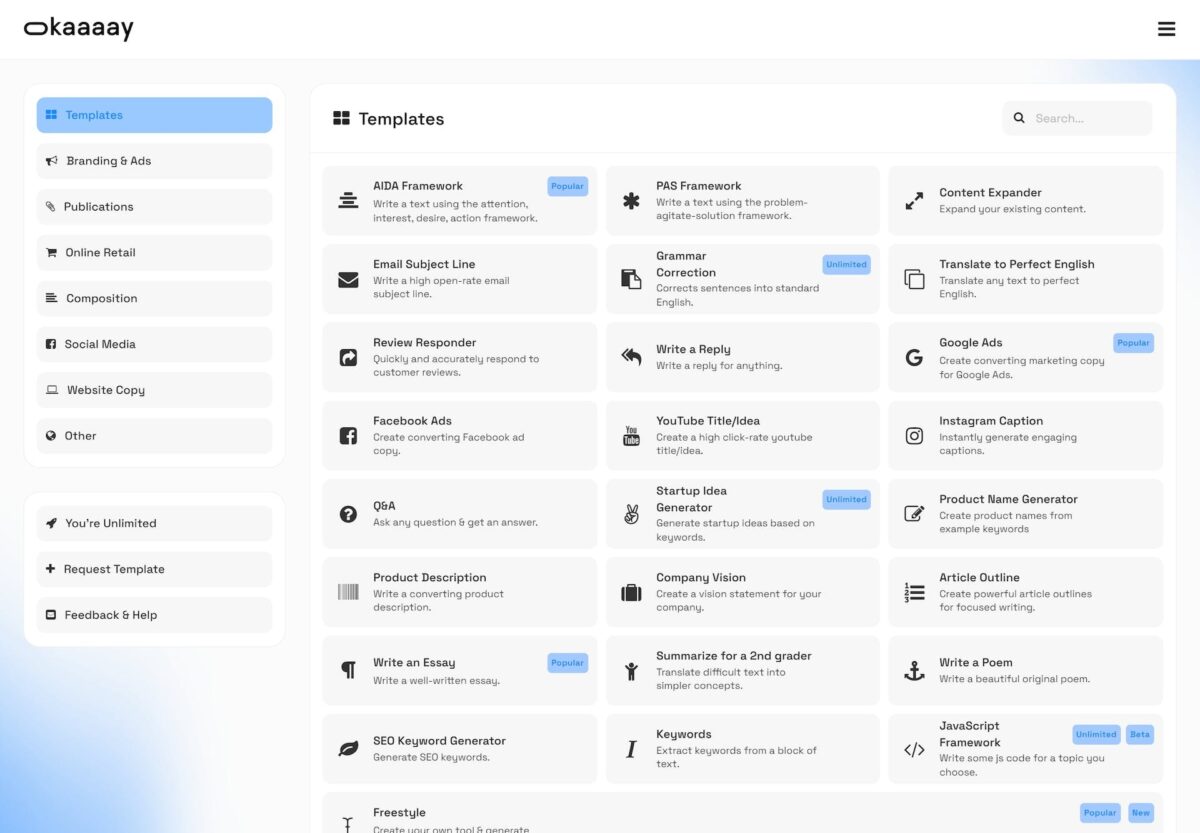Open the Grammar Correction template card
The width and height of the screenshot is (1200, 833).
(742, 279)
